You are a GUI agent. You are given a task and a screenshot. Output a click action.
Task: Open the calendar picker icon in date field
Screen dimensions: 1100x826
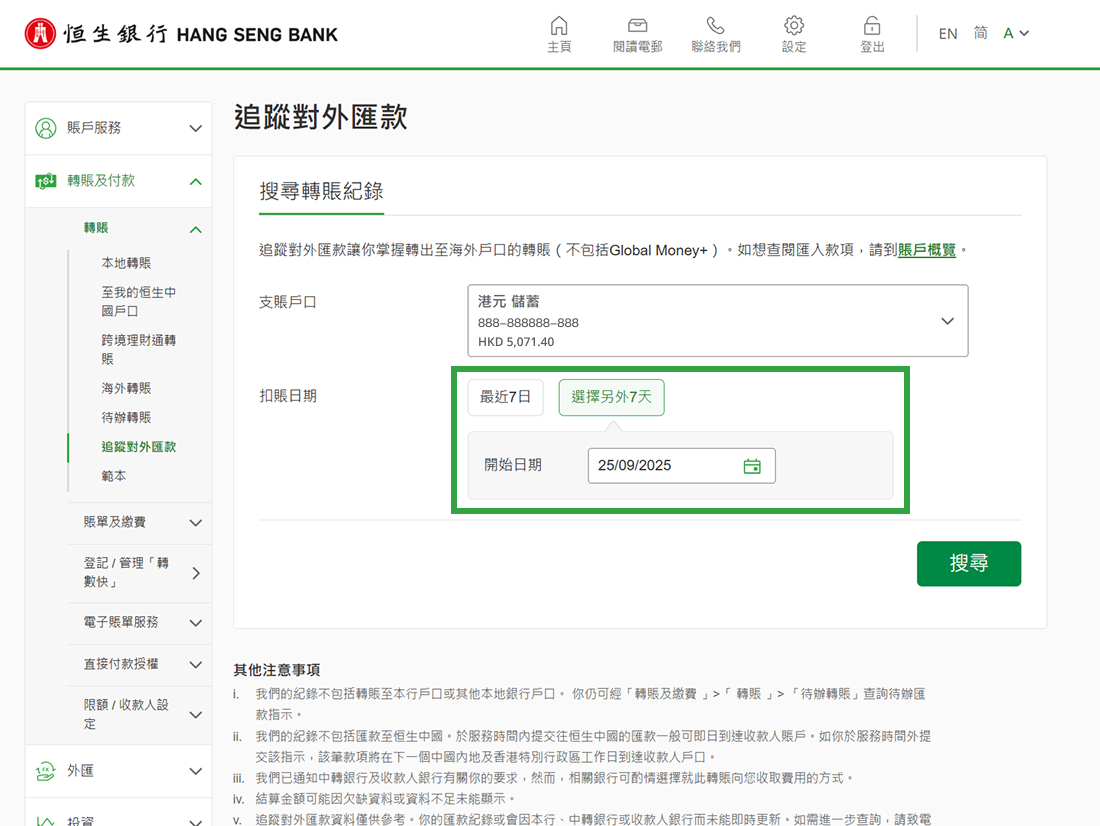click(x=752, y=466)
